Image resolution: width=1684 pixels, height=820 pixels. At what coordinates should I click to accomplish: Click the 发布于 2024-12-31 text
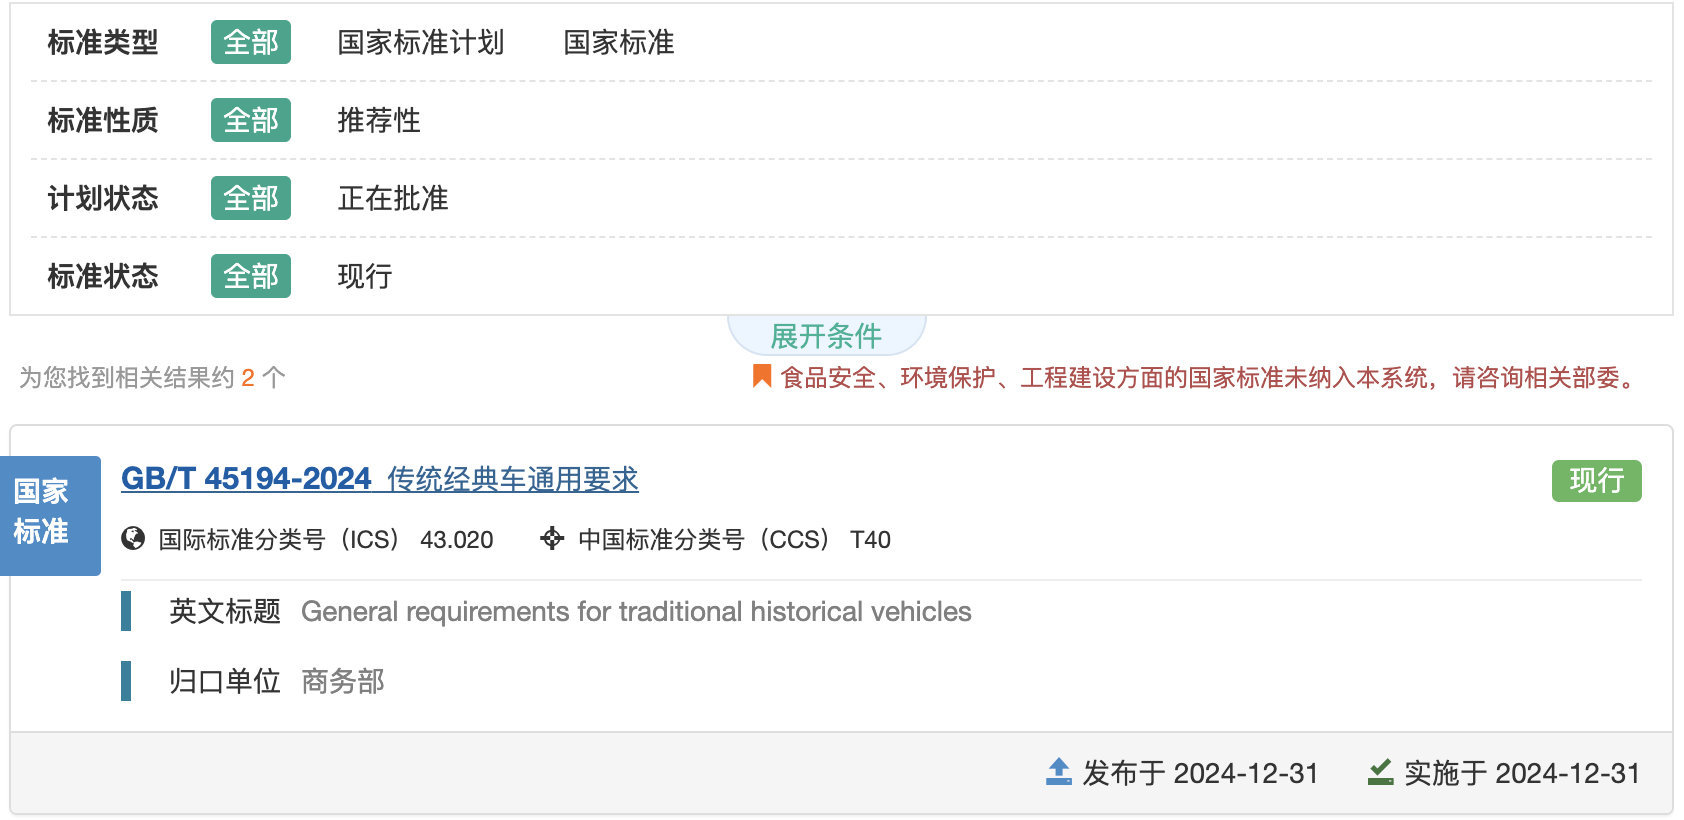(x=1200, y=773)
